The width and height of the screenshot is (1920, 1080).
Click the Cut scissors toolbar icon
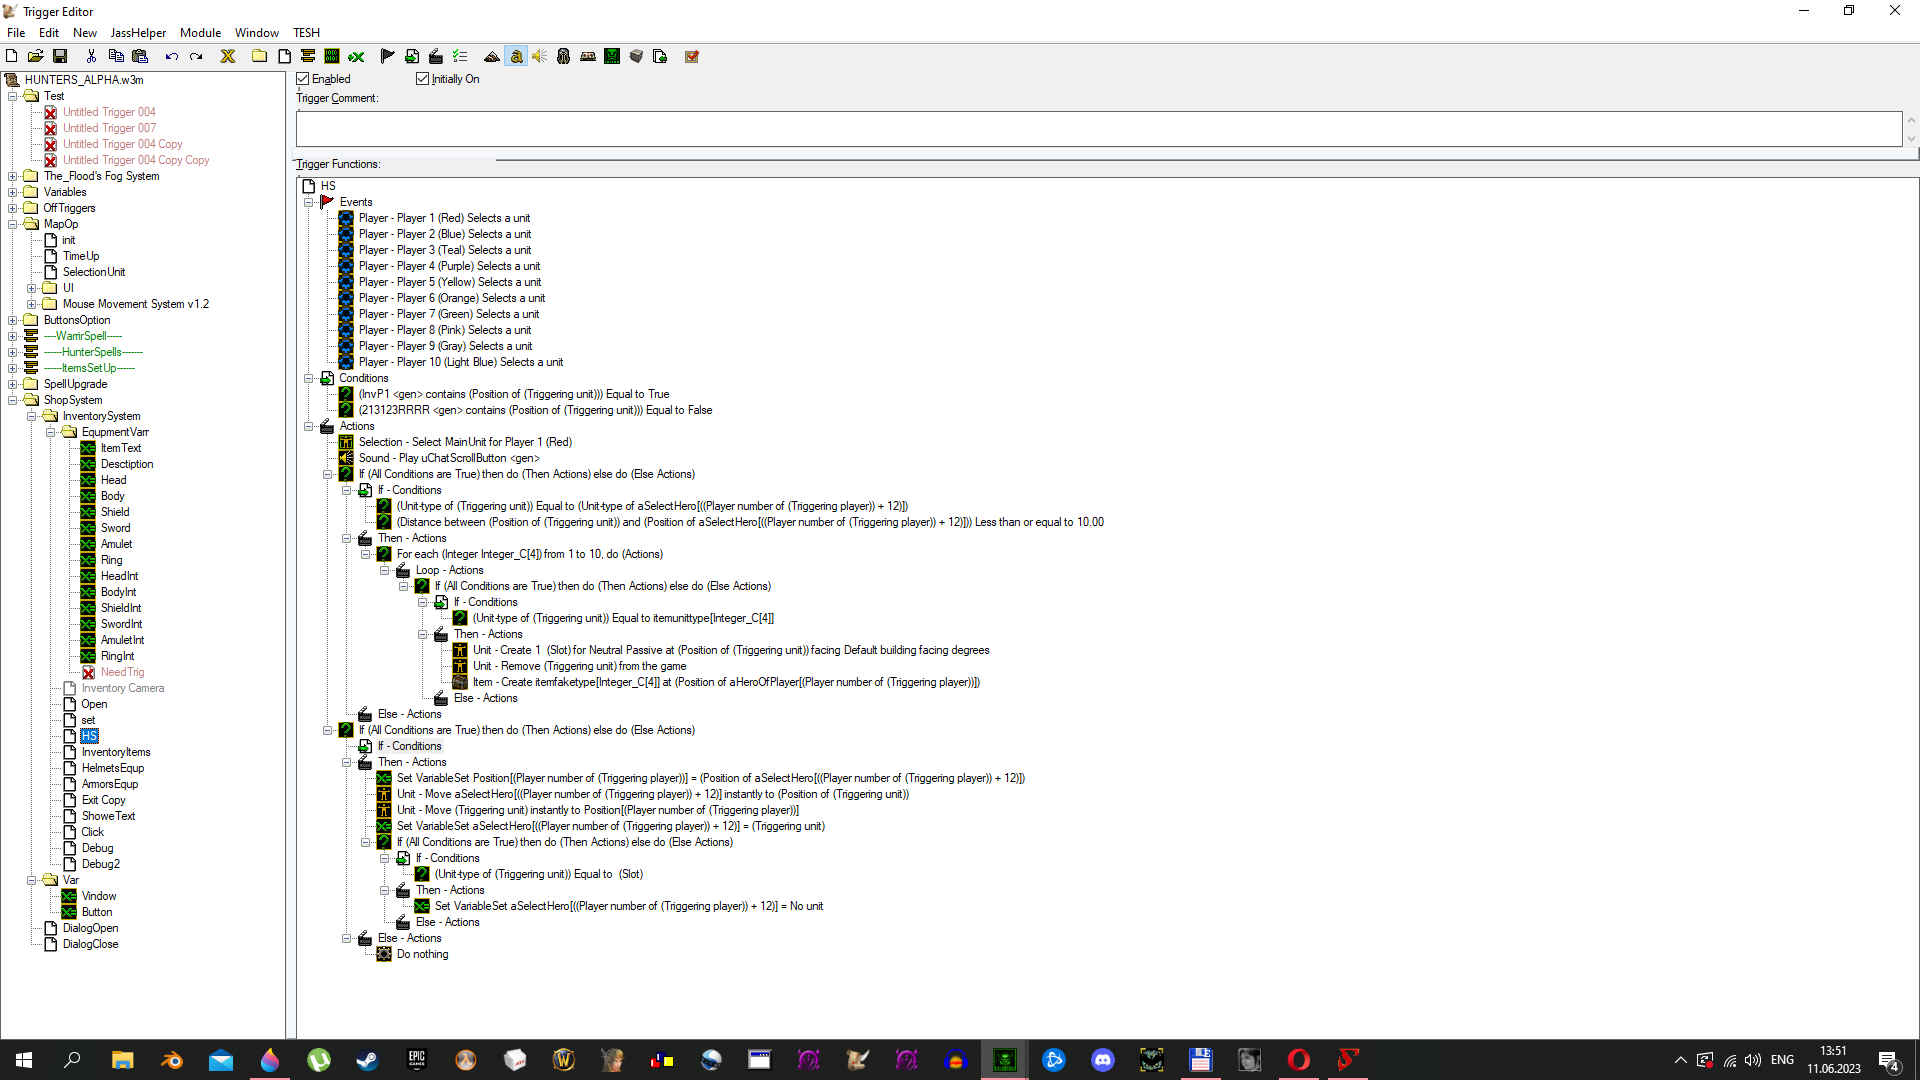(x=91, y=56)
